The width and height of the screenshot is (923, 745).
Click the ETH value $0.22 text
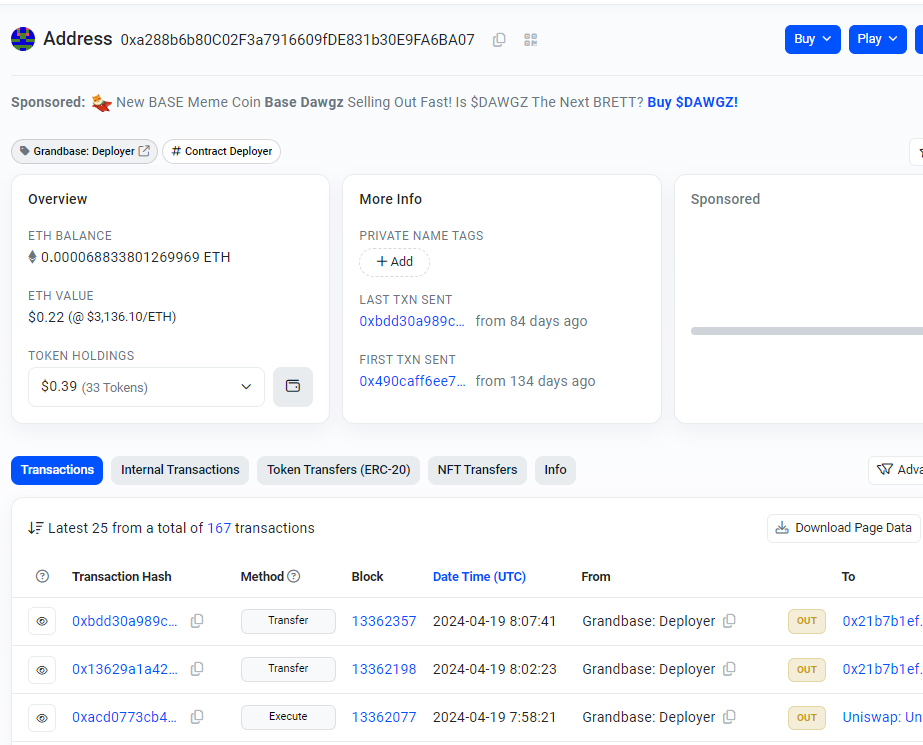click(102, 317)
